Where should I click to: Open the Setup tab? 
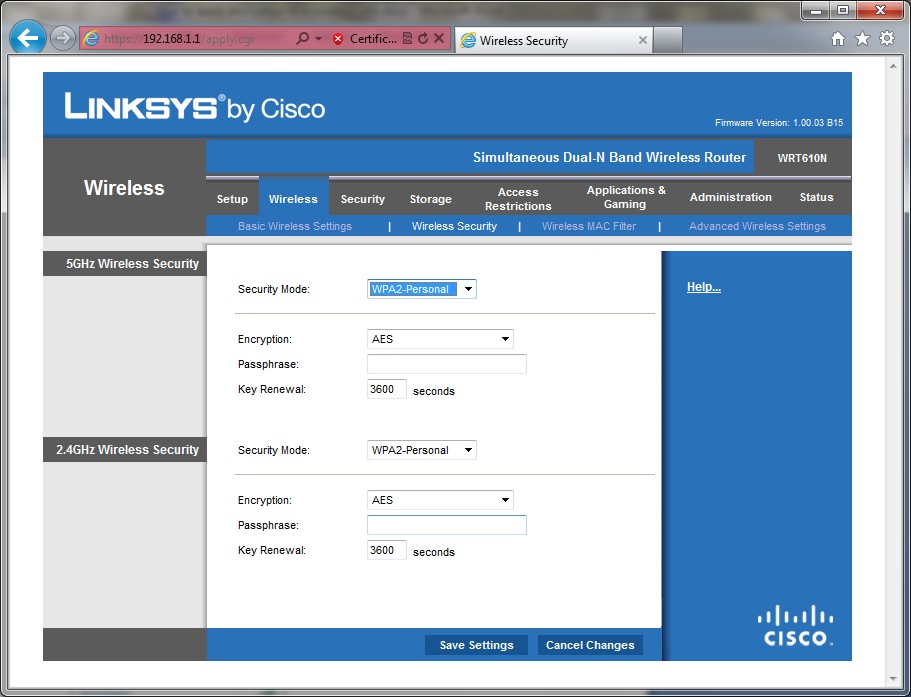232,199
